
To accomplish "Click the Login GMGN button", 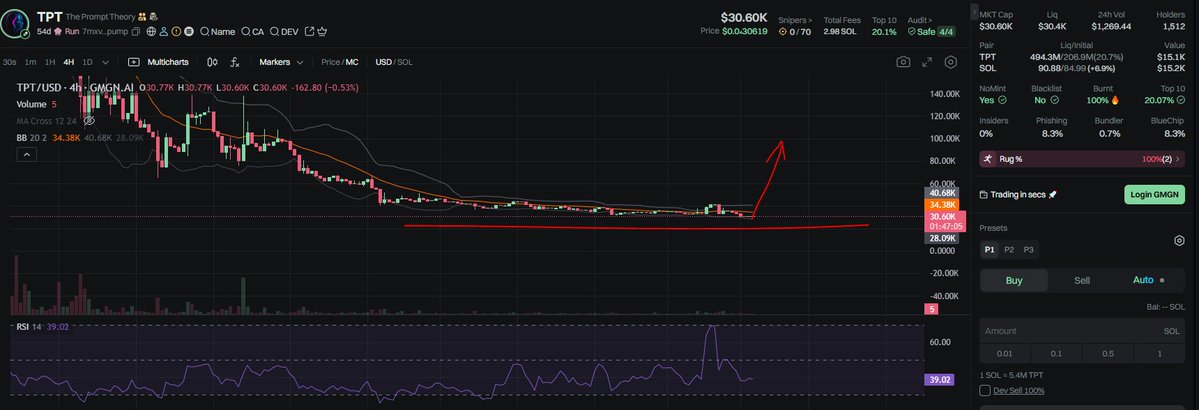I will click(1155, 194).
